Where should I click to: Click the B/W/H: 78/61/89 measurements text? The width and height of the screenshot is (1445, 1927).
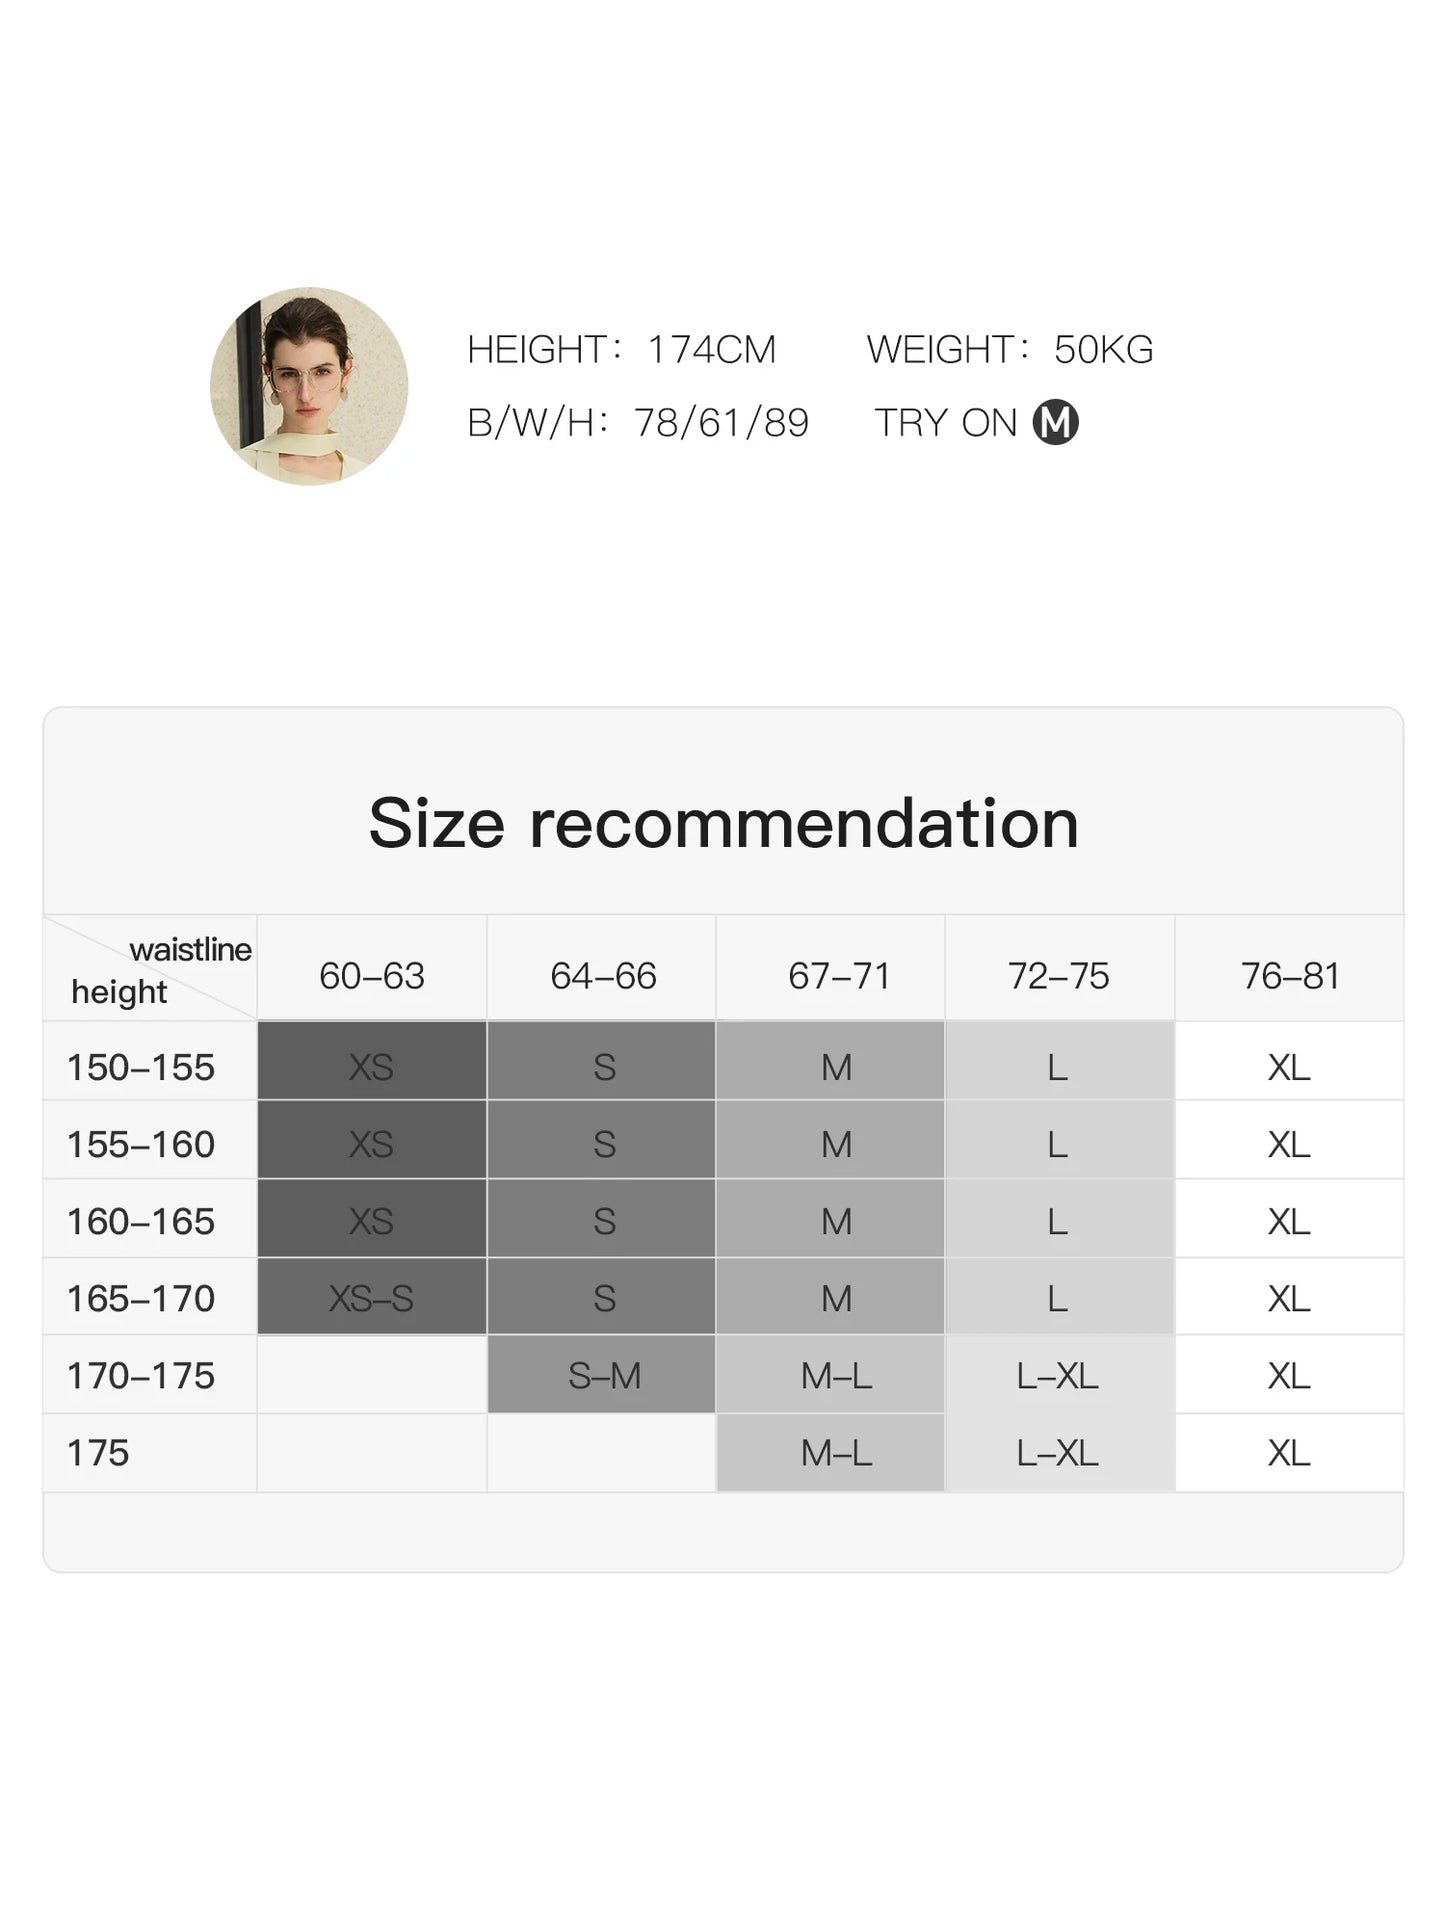coord(637,423)
